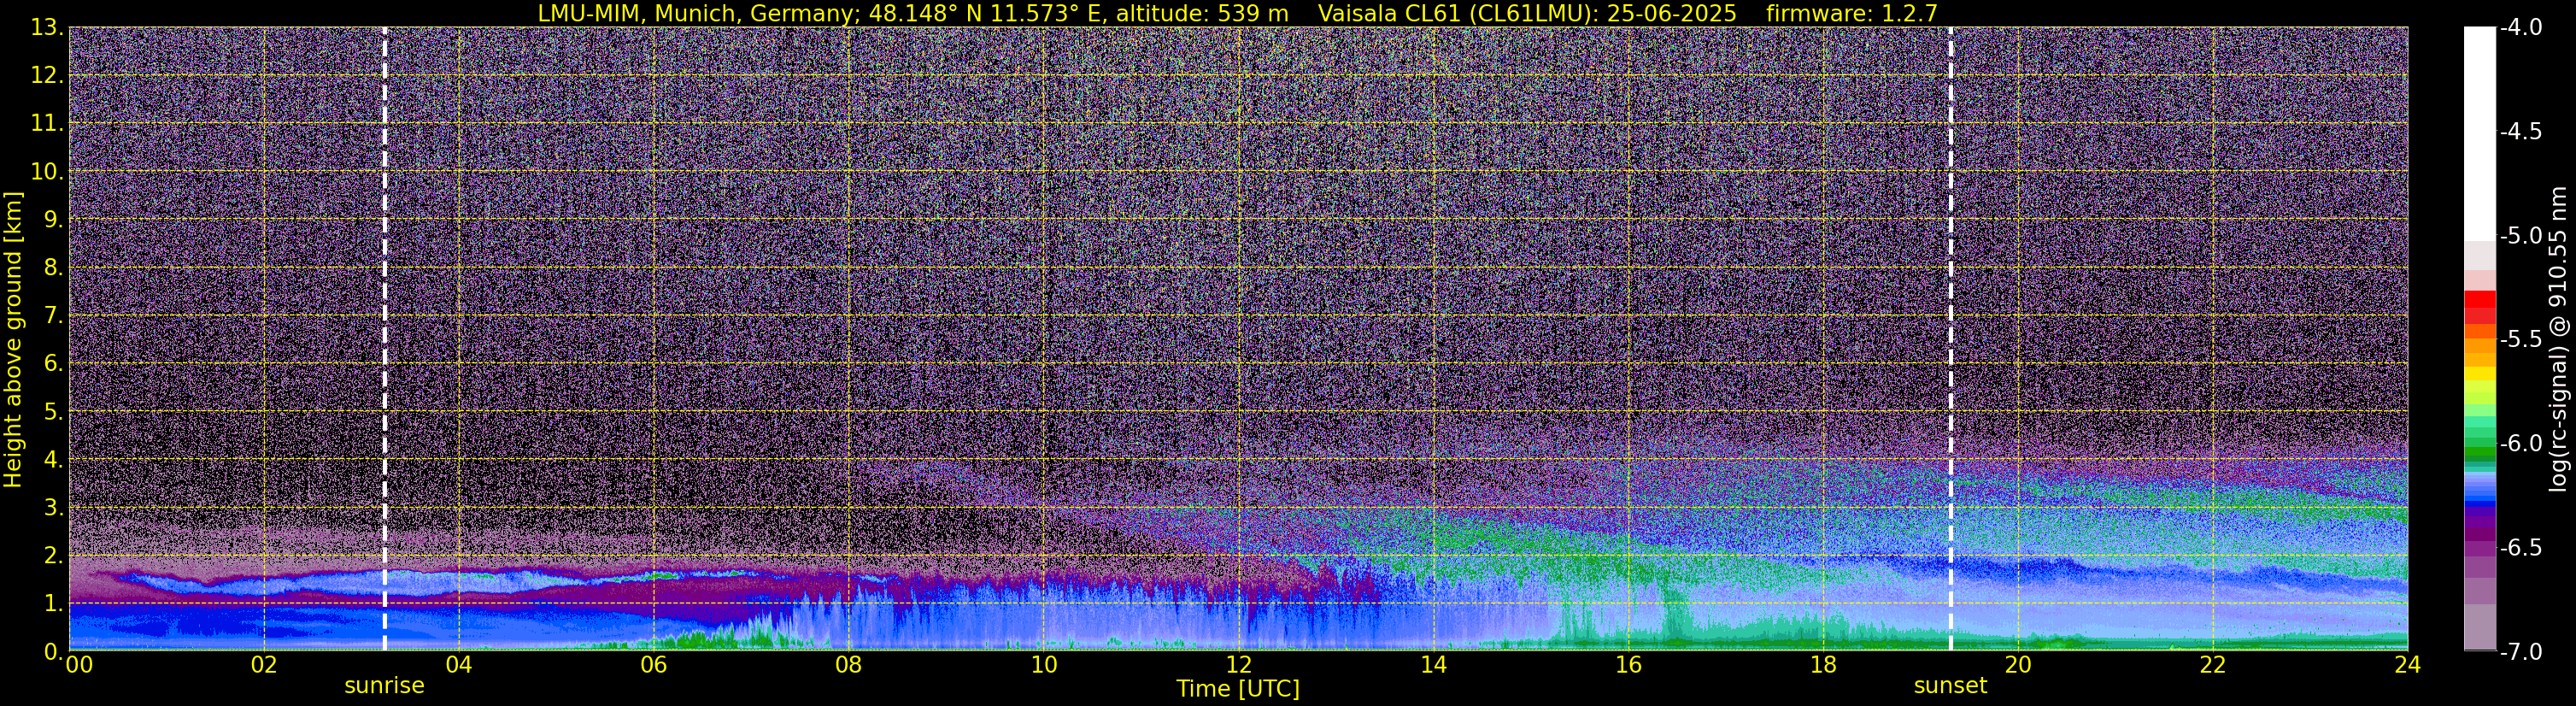Image resolution: width=2576 pixels, height=706 pixels.
Task: Click the '9.' height axis tick label
Action: [x=54, y=220]
